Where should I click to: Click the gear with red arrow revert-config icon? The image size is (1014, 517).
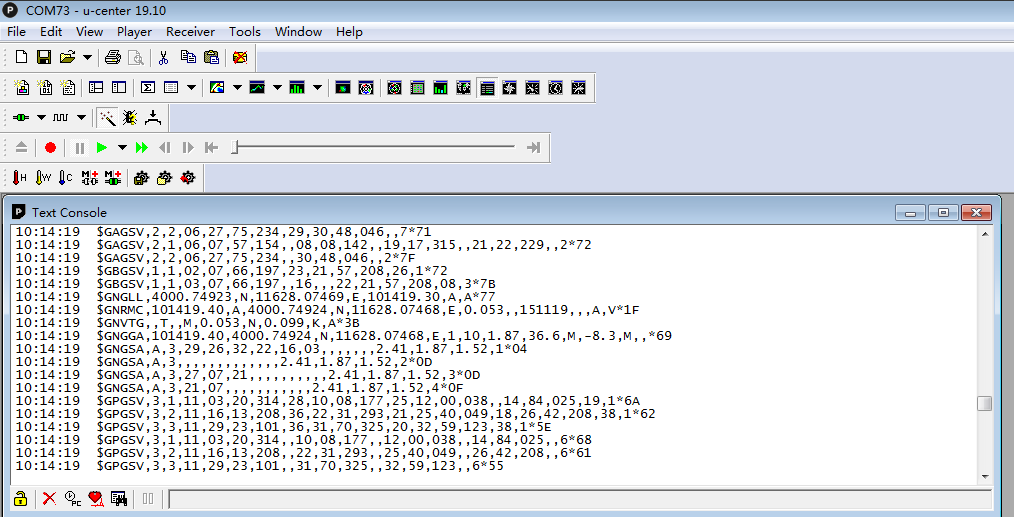pyautogui.click(x=188, y=177)
